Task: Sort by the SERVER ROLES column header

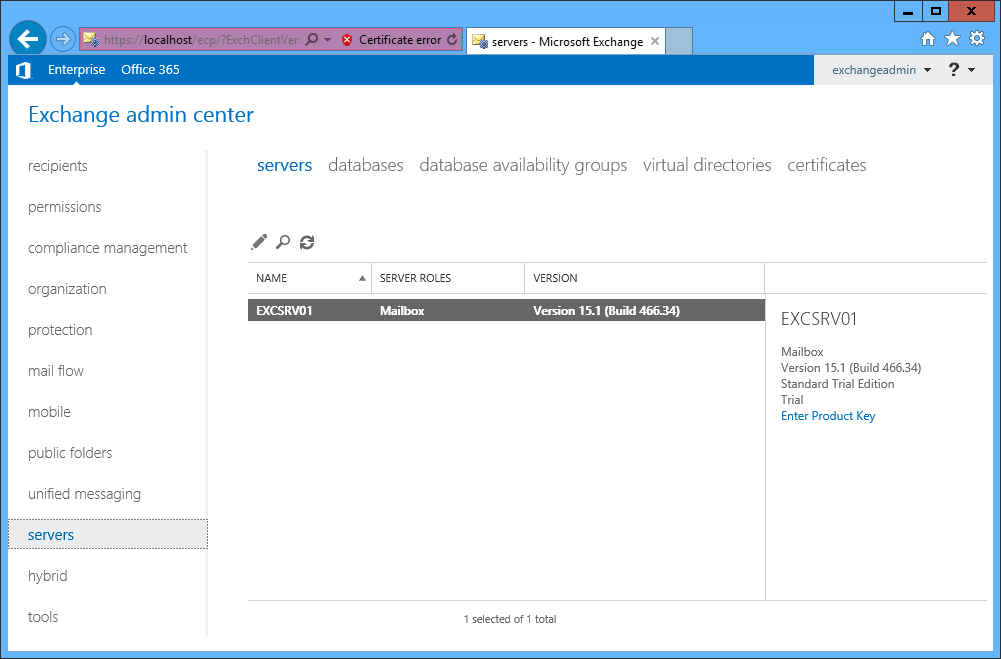Action: pyautogui.click(x=448, y=278)
